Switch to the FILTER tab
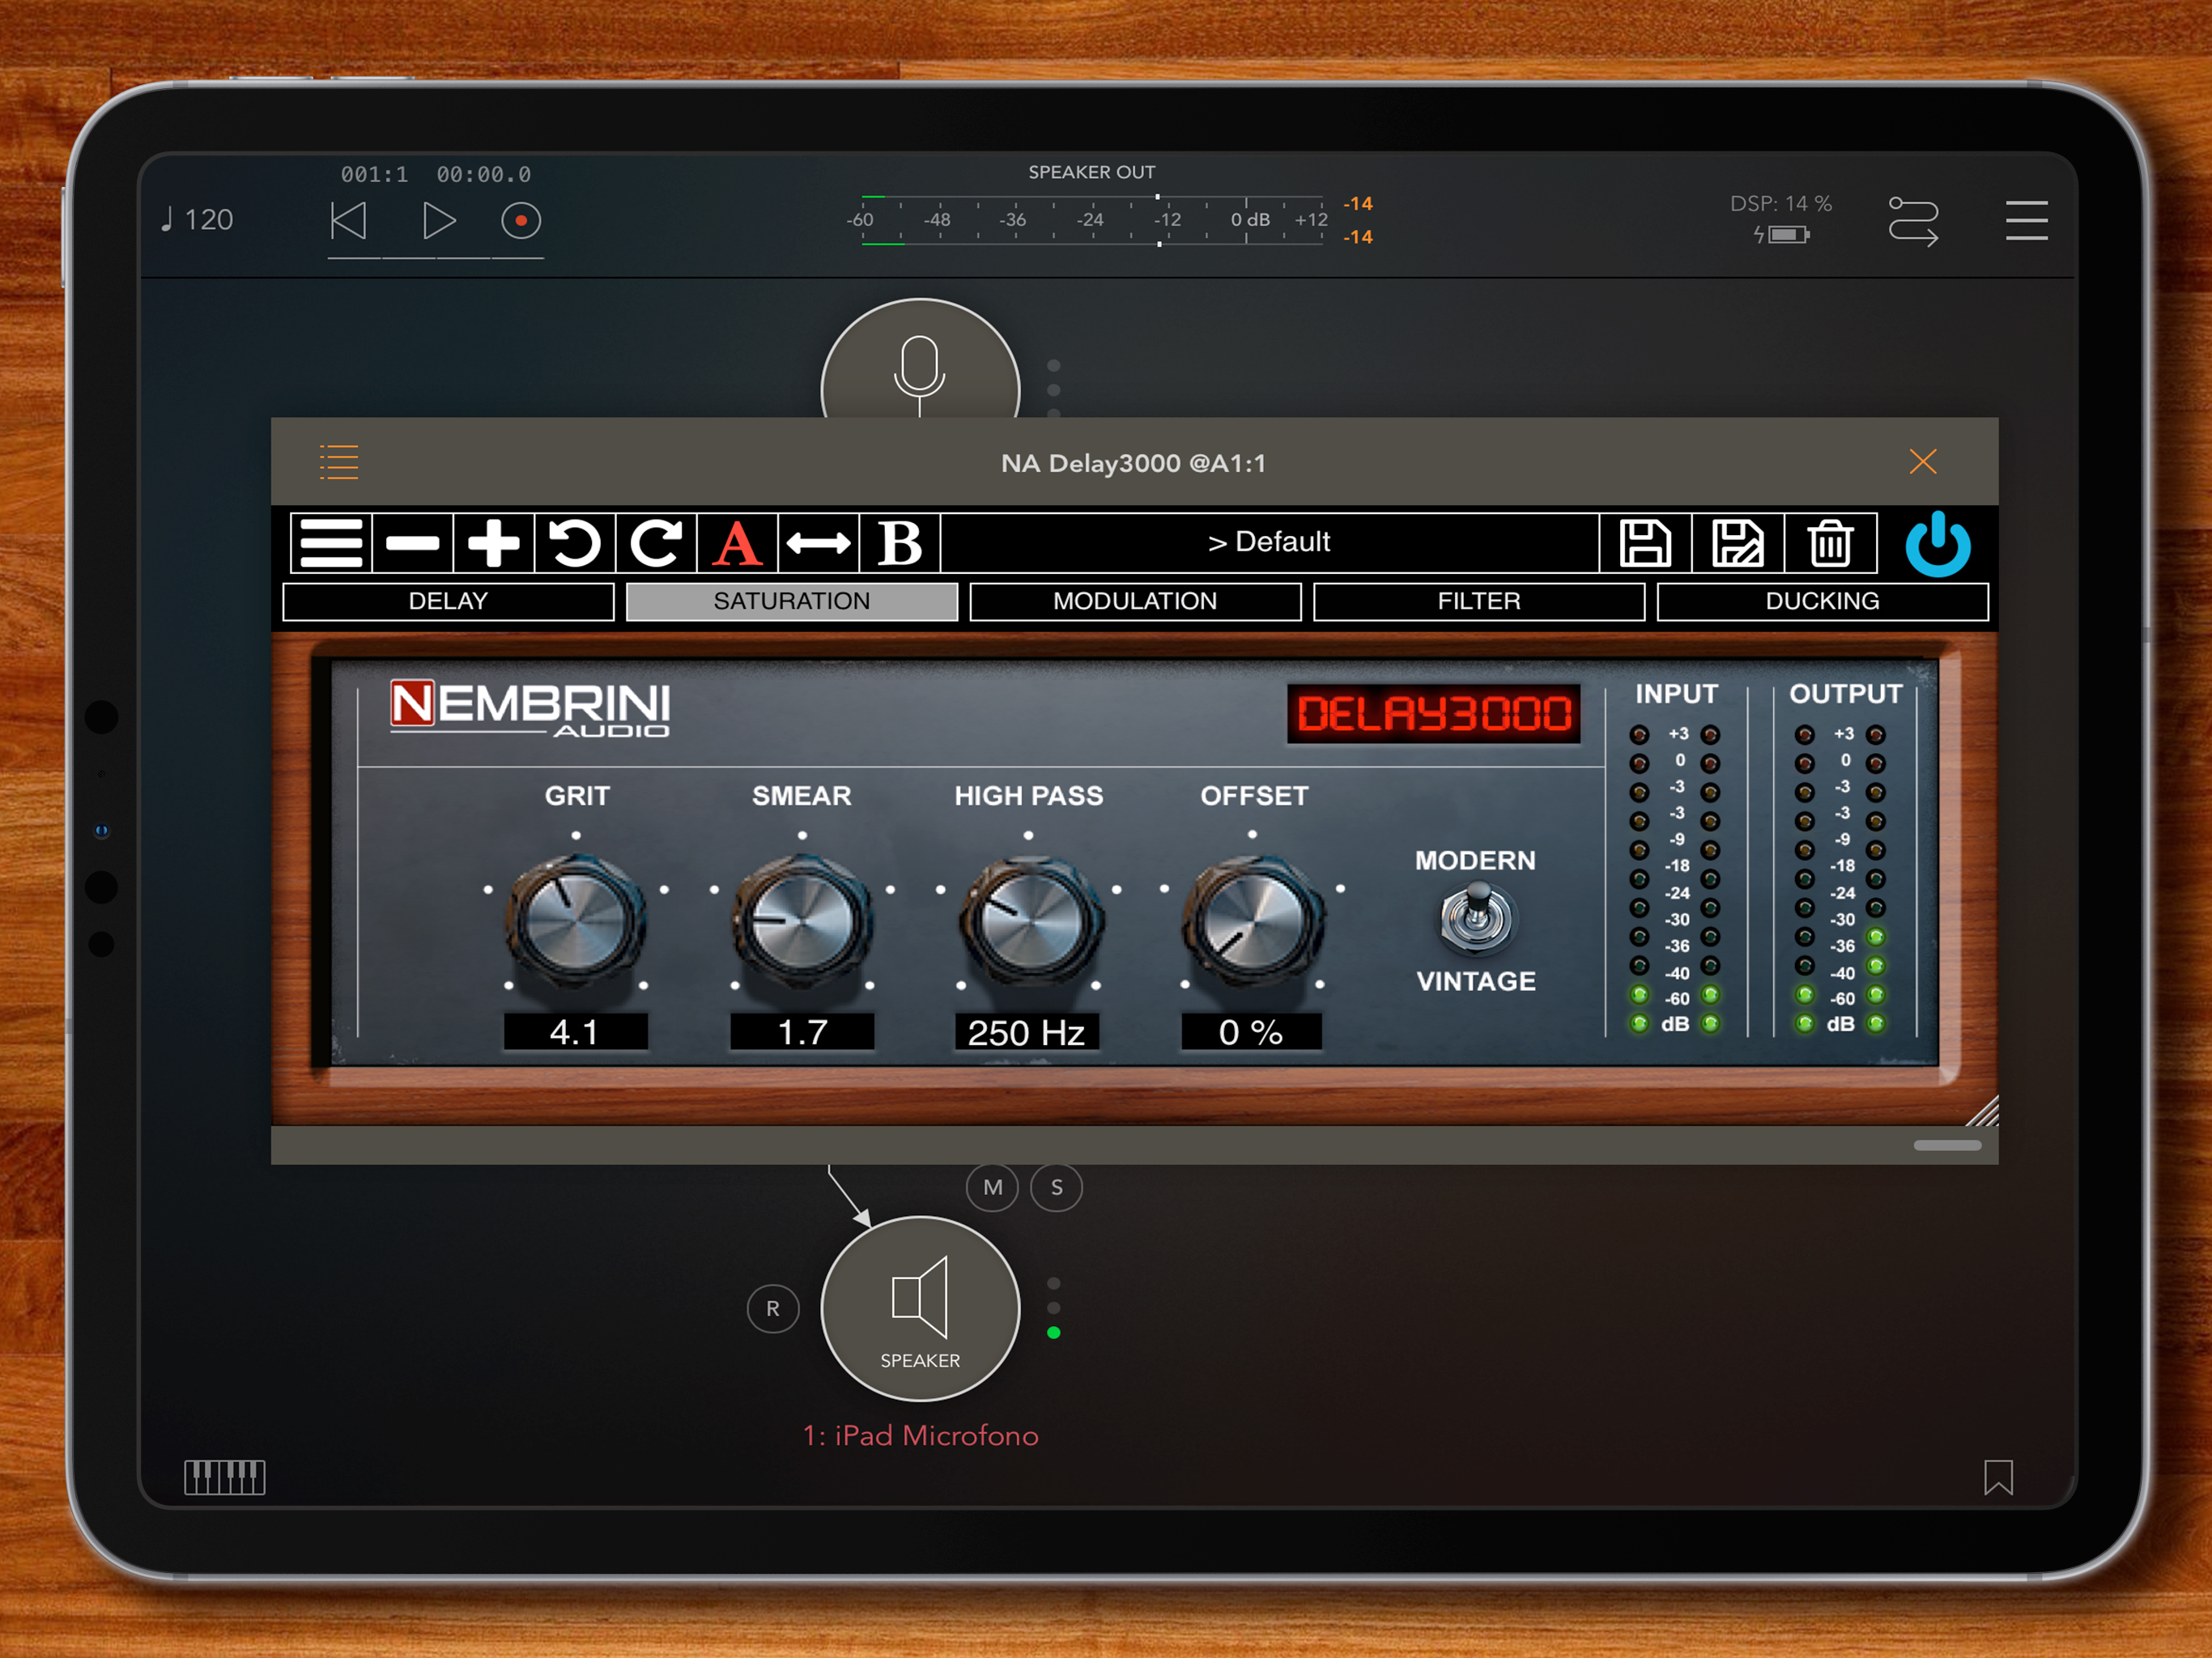Image resolution: width=2212 pixels, height=1658 pixels. tap(1478, 601)
